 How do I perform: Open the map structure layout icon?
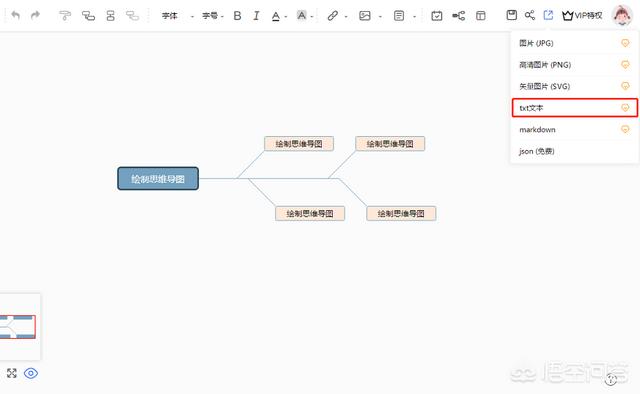(x=459, y=16)
